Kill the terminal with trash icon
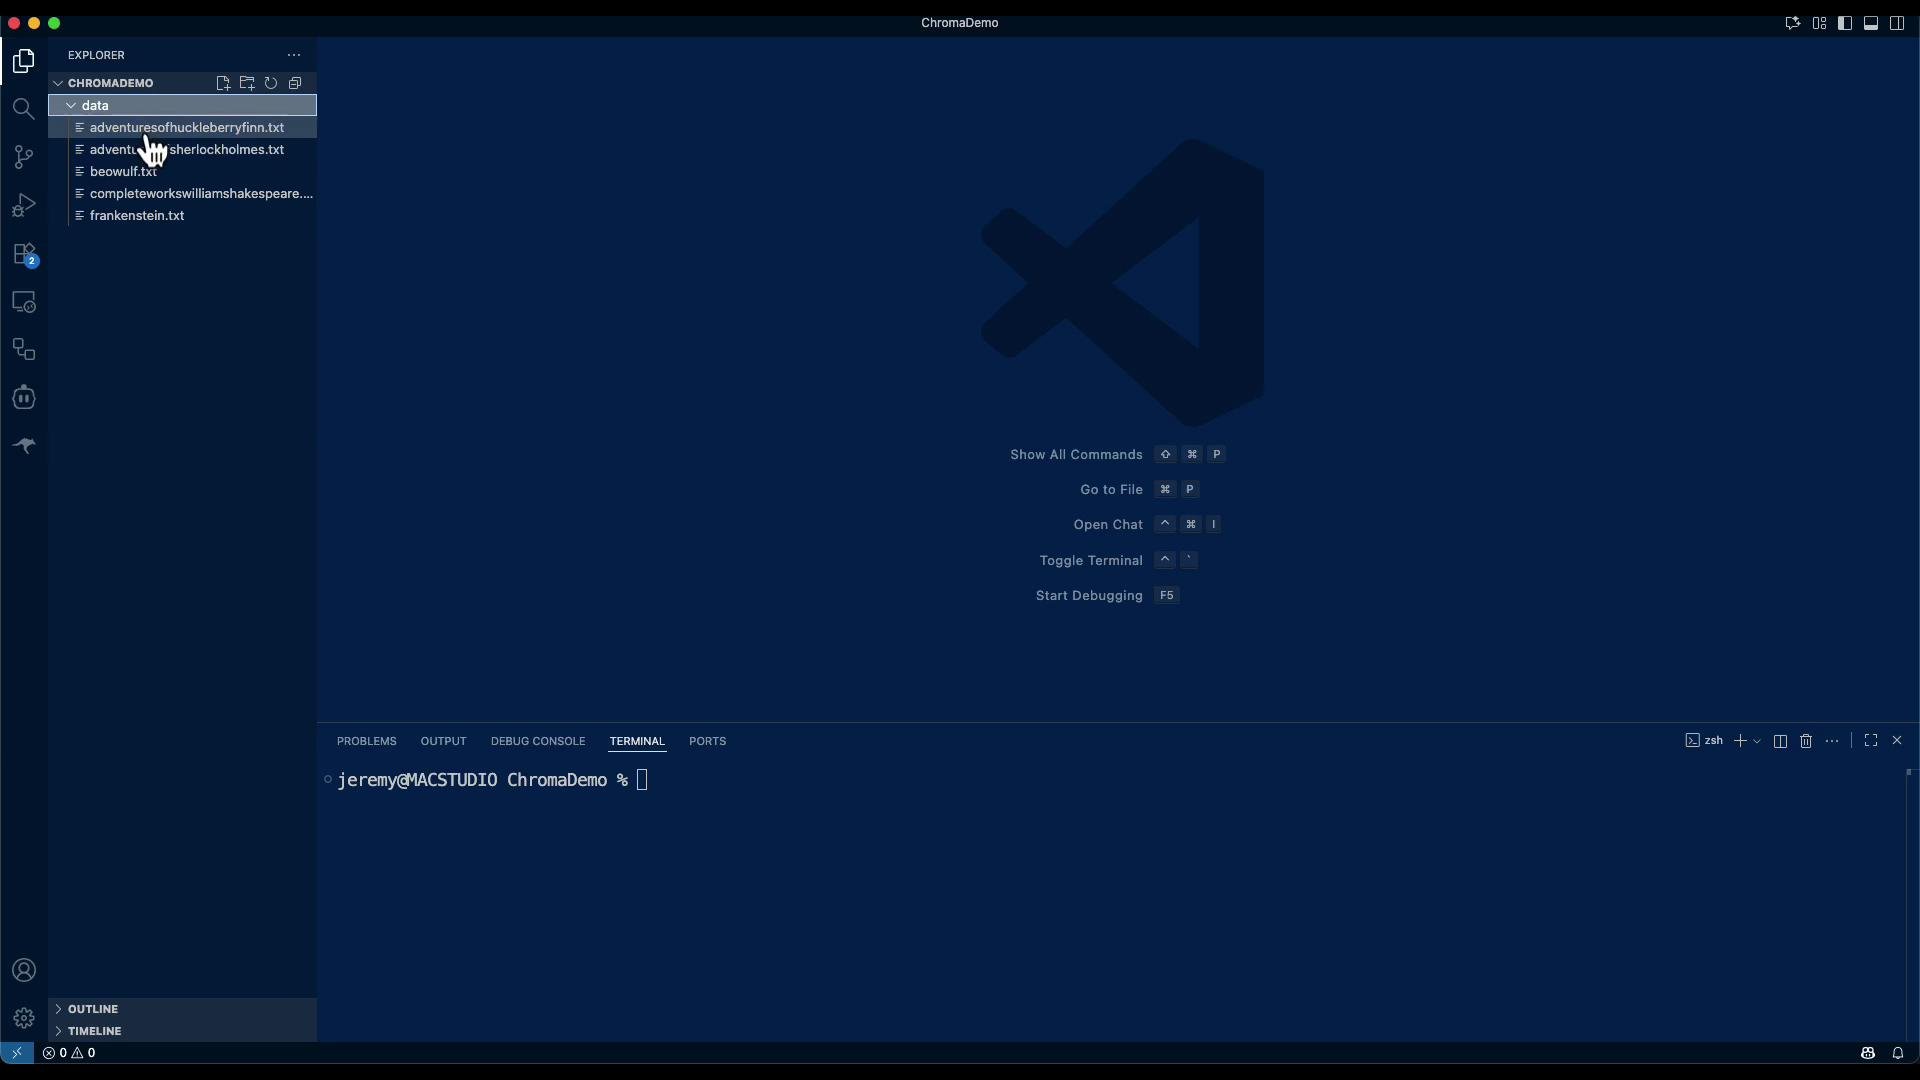 1806,741
